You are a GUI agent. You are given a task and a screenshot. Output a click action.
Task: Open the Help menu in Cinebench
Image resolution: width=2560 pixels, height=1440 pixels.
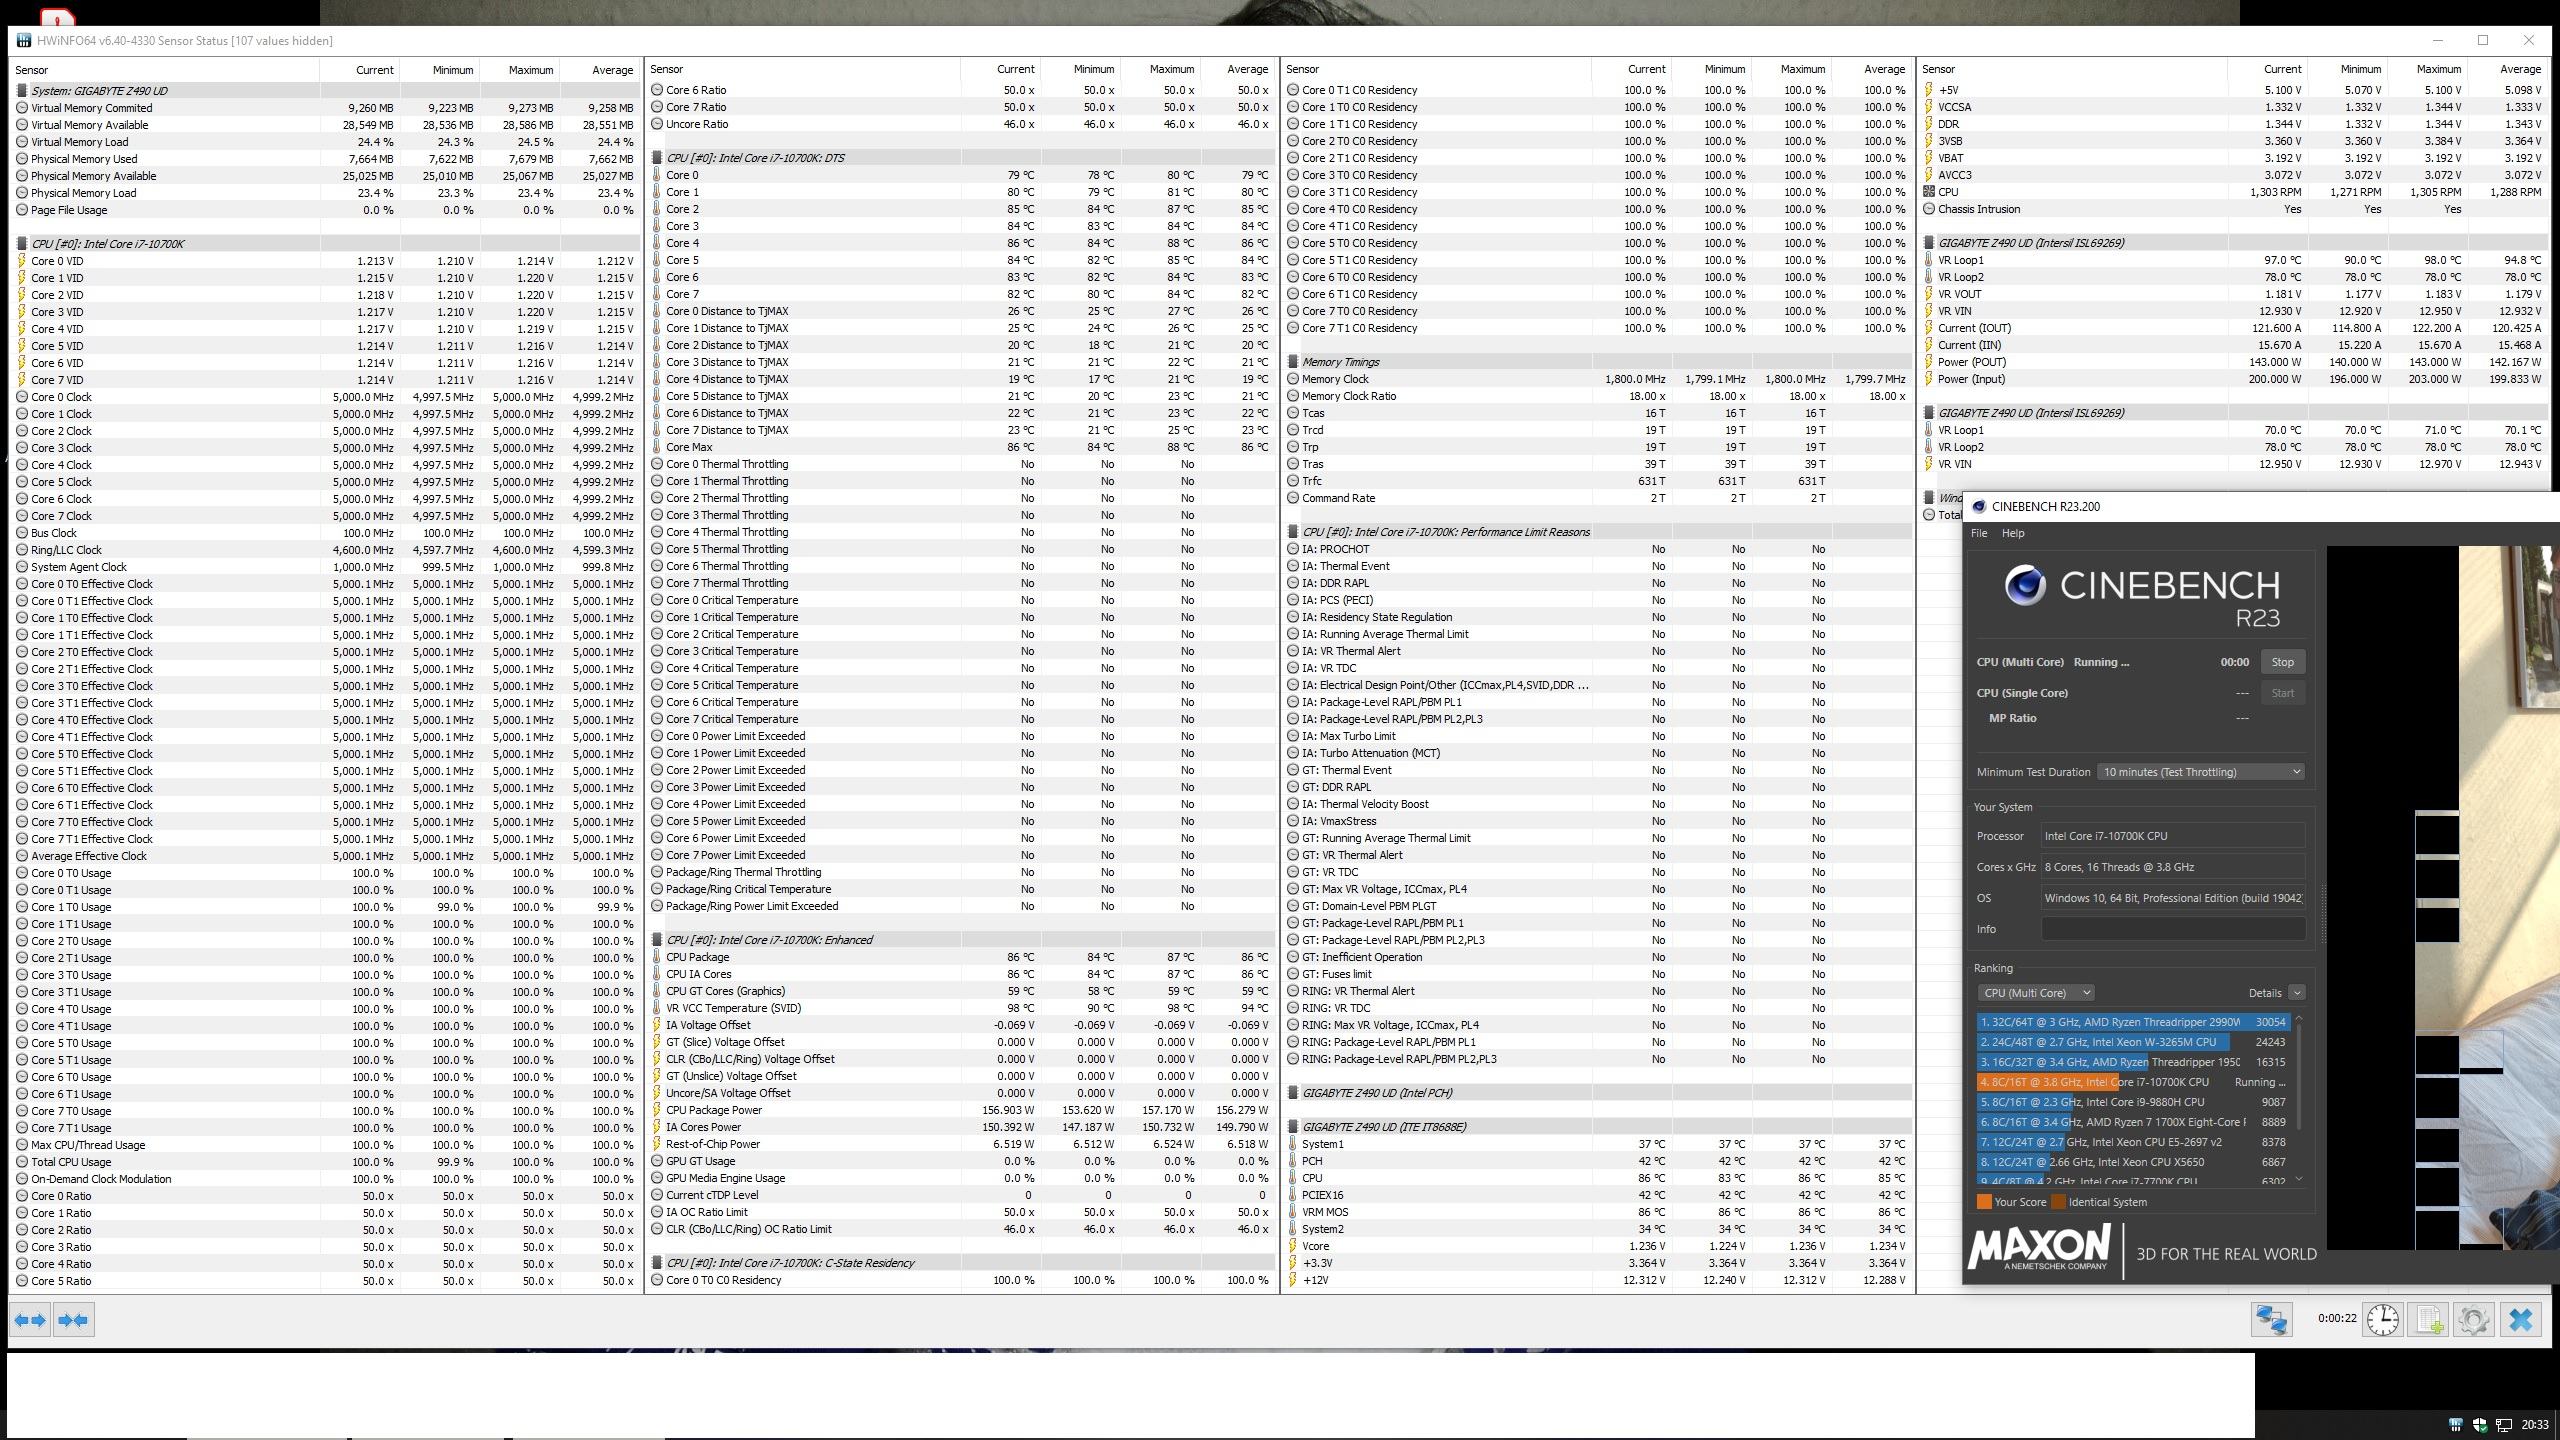pyautogui.click(x=2012, y=533)
